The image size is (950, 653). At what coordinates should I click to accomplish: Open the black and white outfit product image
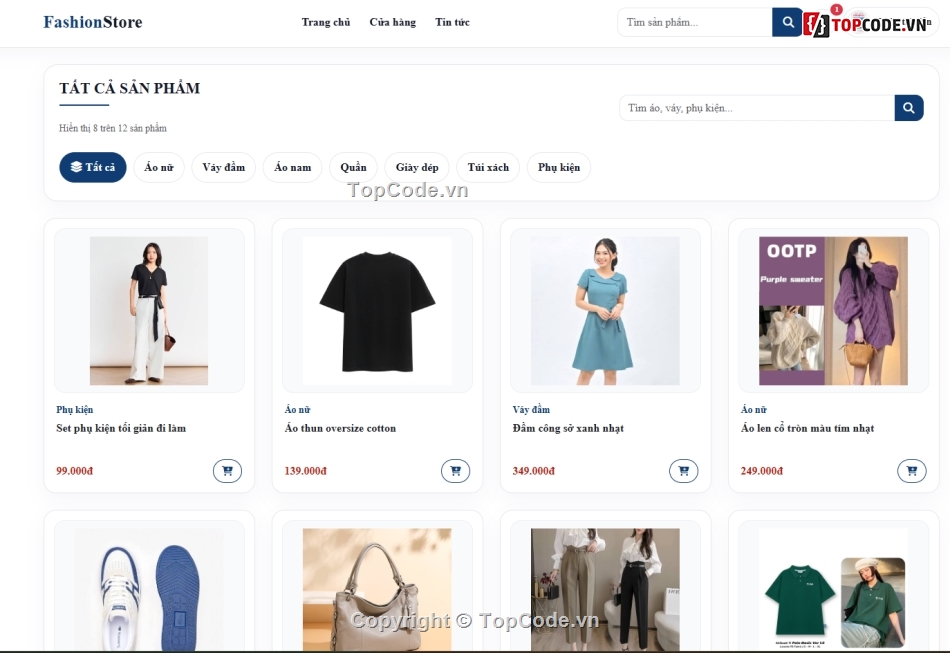tap(149, 311)
